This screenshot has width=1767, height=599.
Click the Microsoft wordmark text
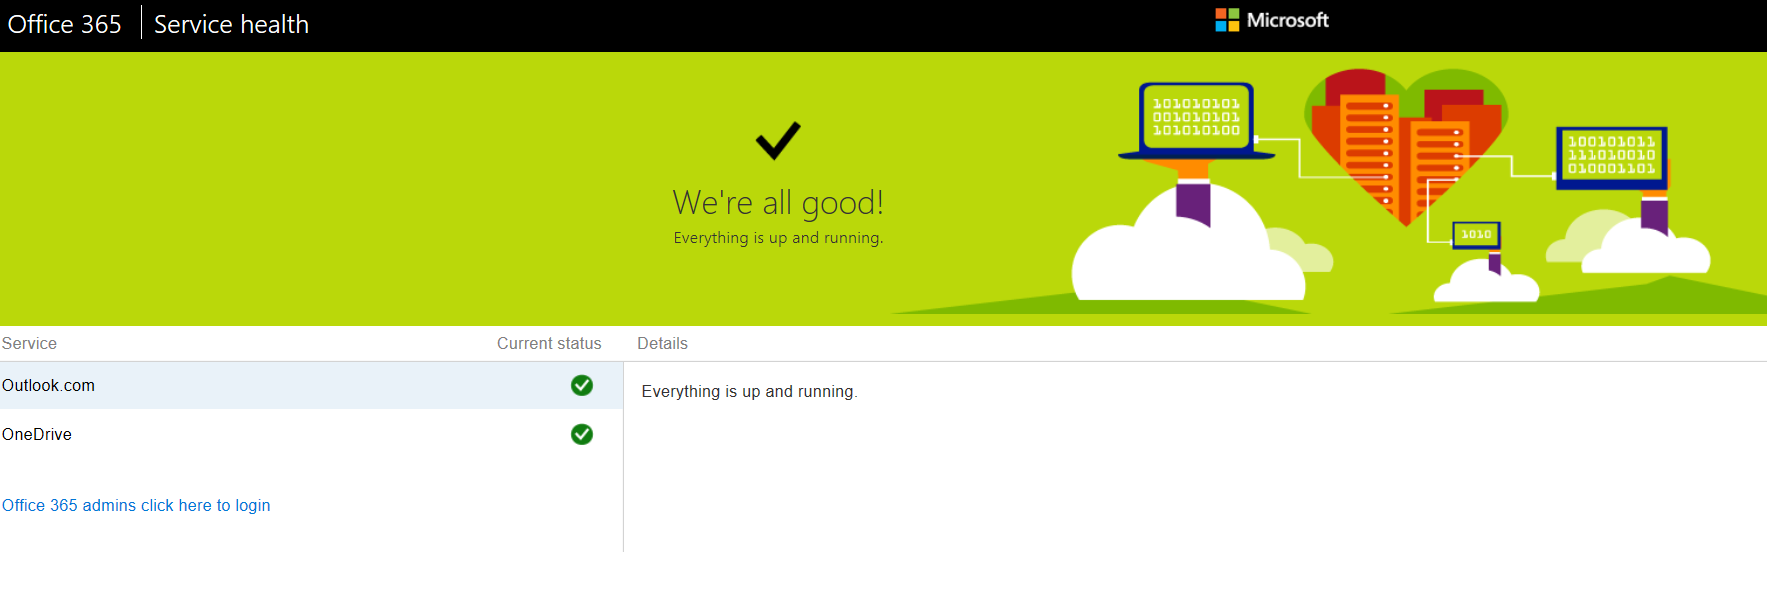point(1288,20)
